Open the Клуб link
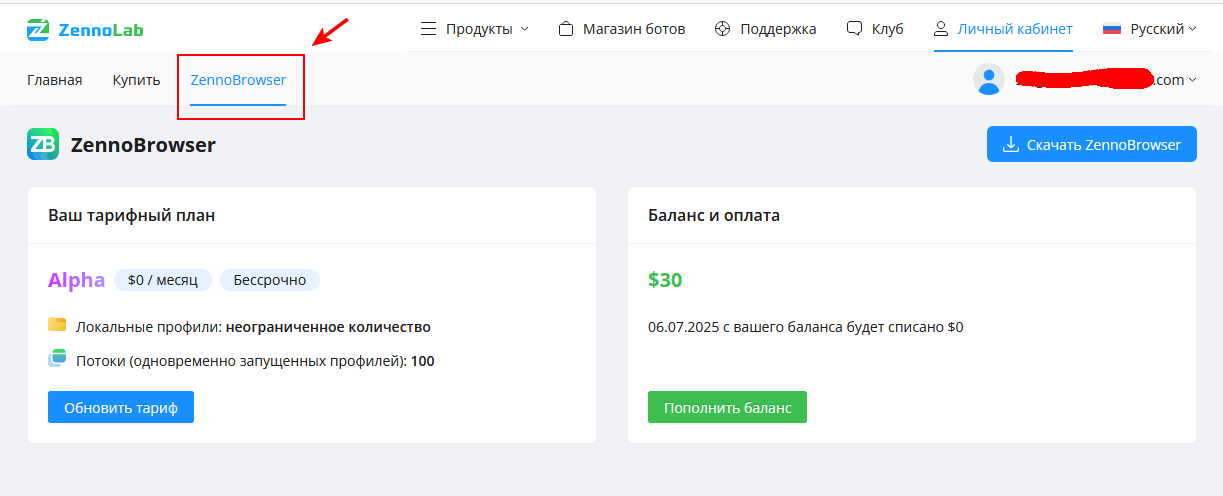The height and width of the screenshot is (496, 1223). pos(875,29)
